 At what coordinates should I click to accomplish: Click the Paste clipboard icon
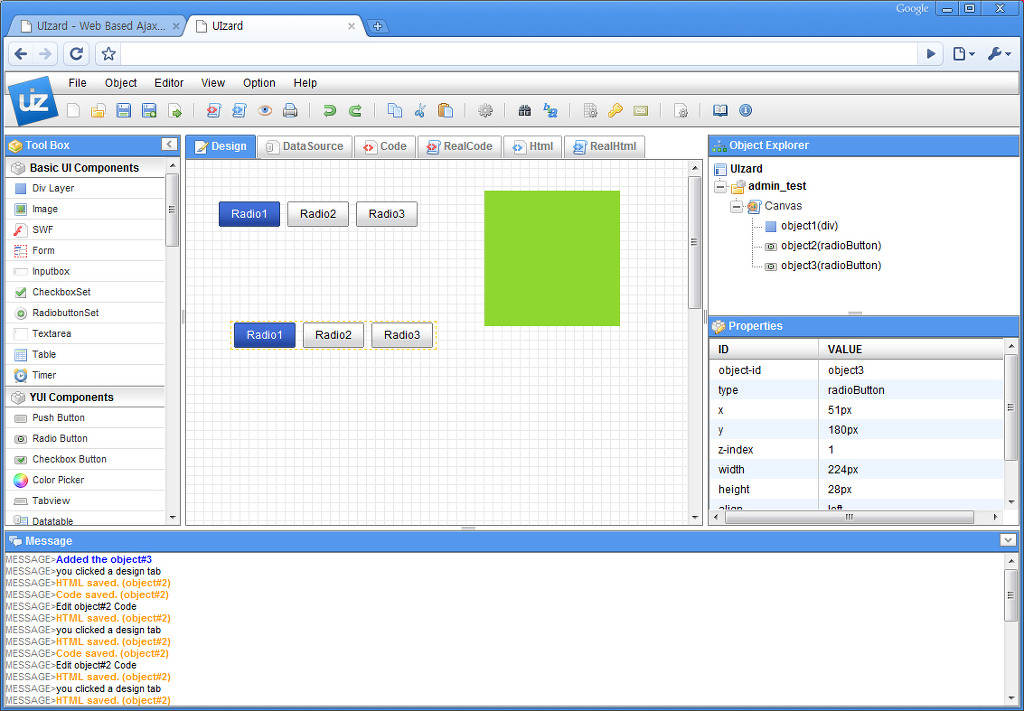[x=445, y=110]
